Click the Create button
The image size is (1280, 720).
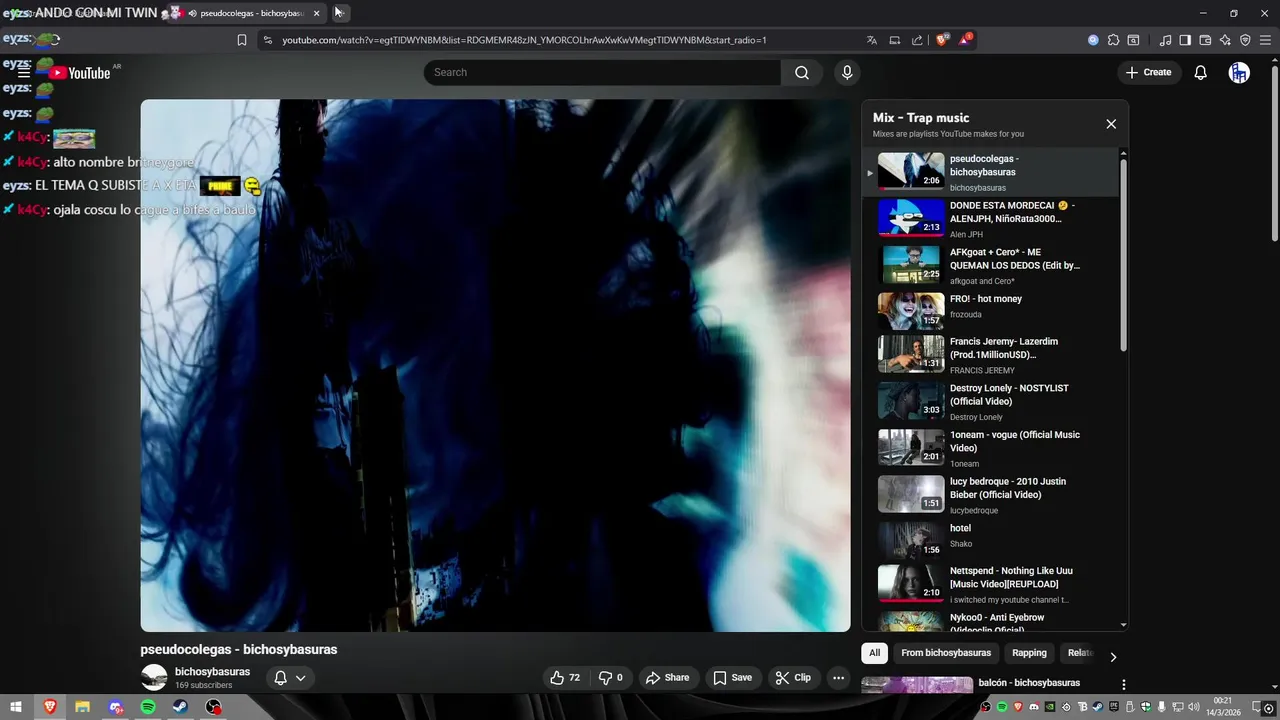click(x=1148, y=72)
